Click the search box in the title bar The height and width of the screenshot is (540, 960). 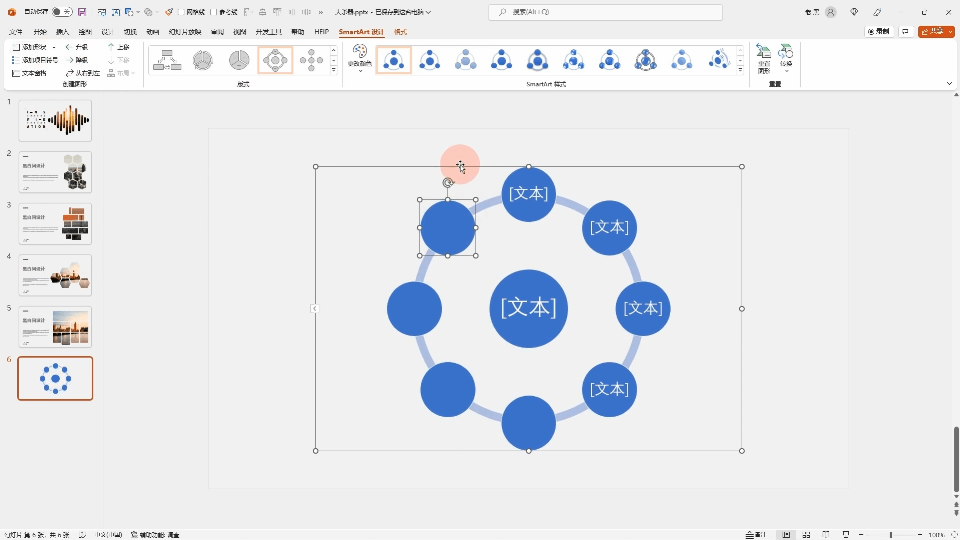pos(606,12)
